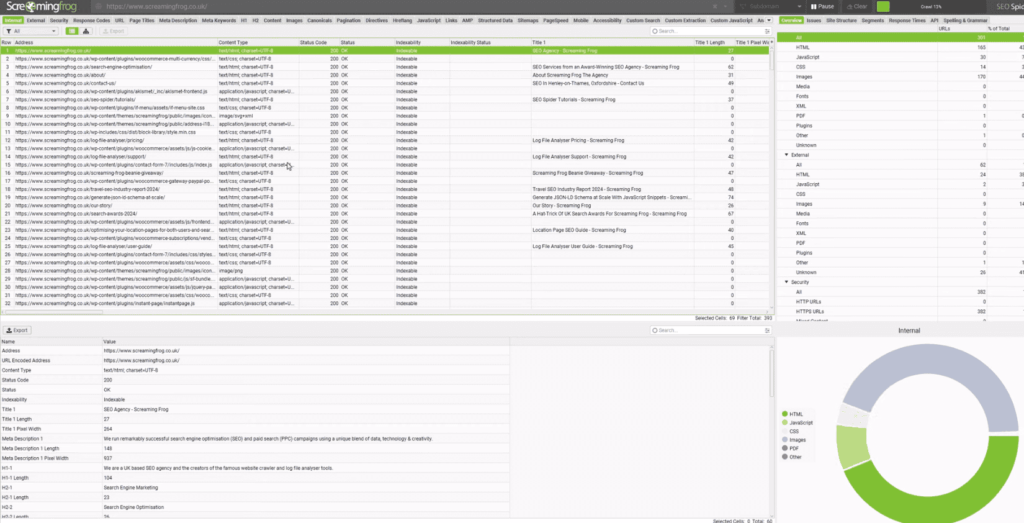Open the External tab
Screen dimensions: 1024x523
[36, 20]
